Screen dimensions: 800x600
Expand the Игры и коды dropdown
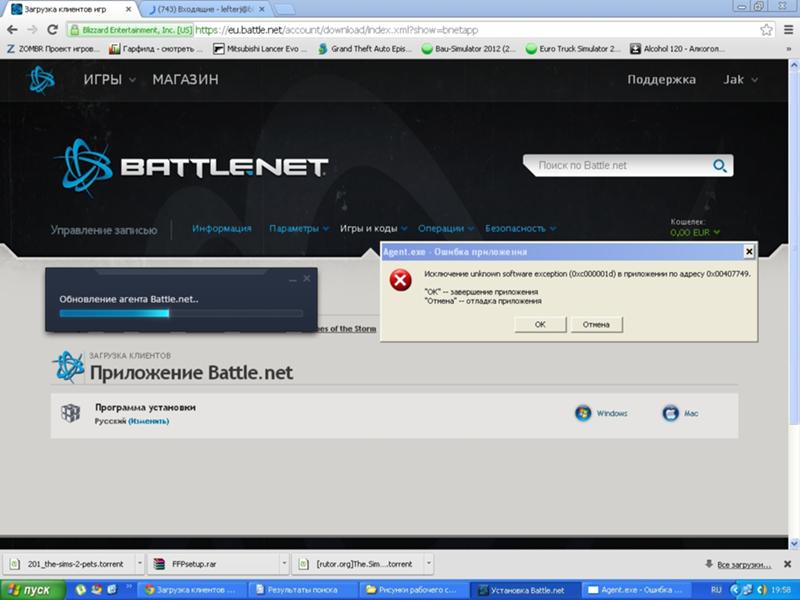373,229
